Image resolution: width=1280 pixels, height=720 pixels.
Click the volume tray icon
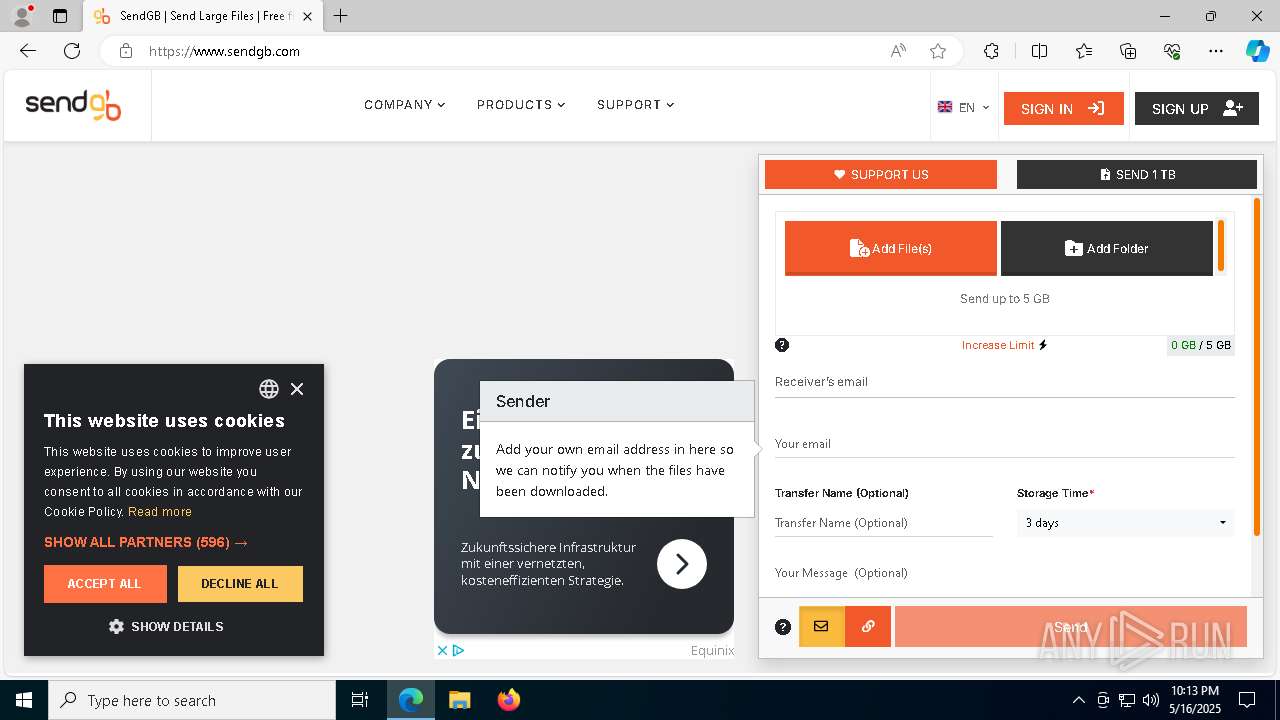click(1150, 700)
